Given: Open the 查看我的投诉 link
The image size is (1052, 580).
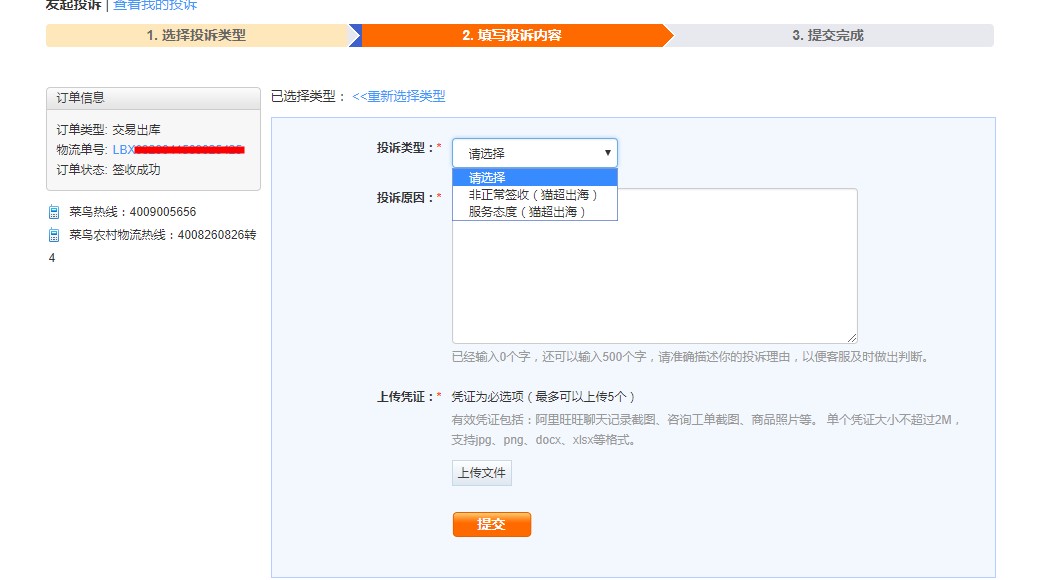Looking at the screenshot, I should click(155, 5).
